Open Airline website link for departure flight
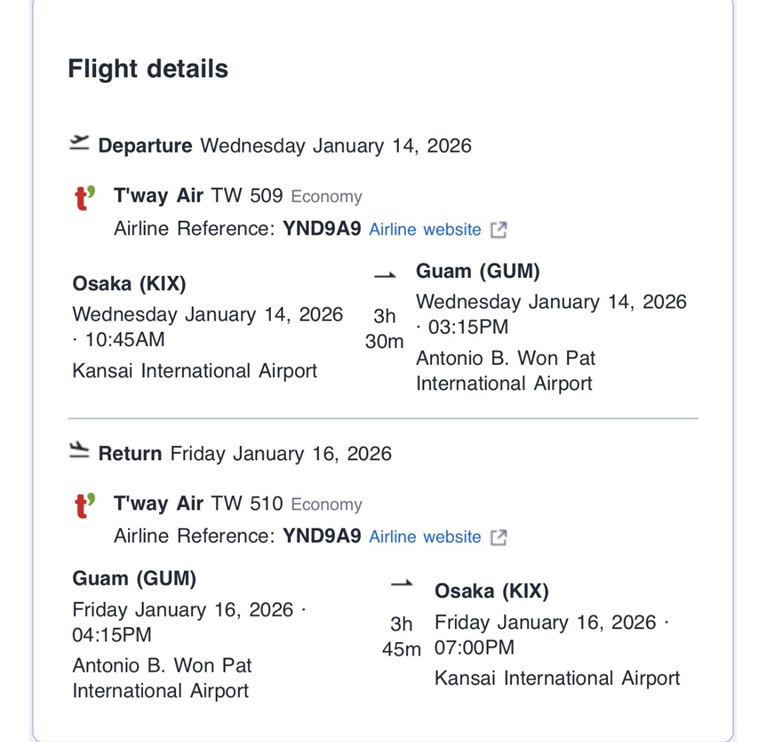The height and width of the screenshot is (742, 766). pos(425,230)
